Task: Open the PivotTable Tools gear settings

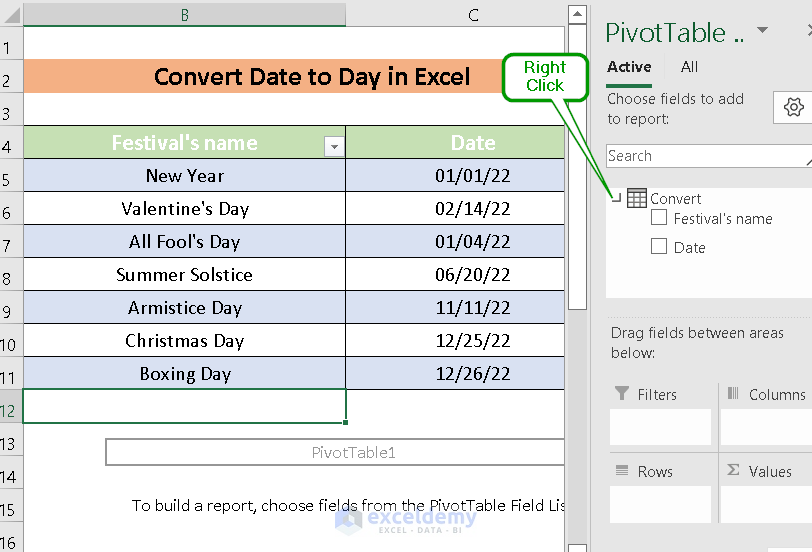Action: click(x=794, y=108)
